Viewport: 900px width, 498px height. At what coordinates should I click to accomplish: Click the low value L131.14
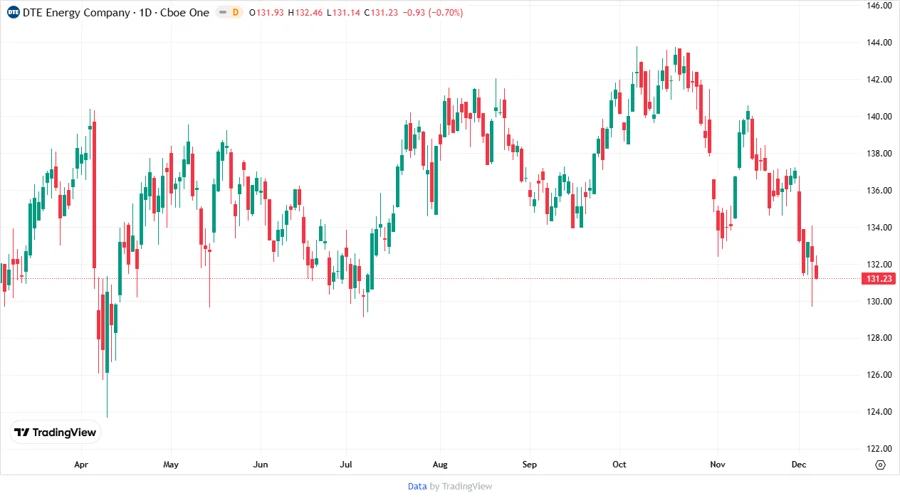tap(343, 13)
